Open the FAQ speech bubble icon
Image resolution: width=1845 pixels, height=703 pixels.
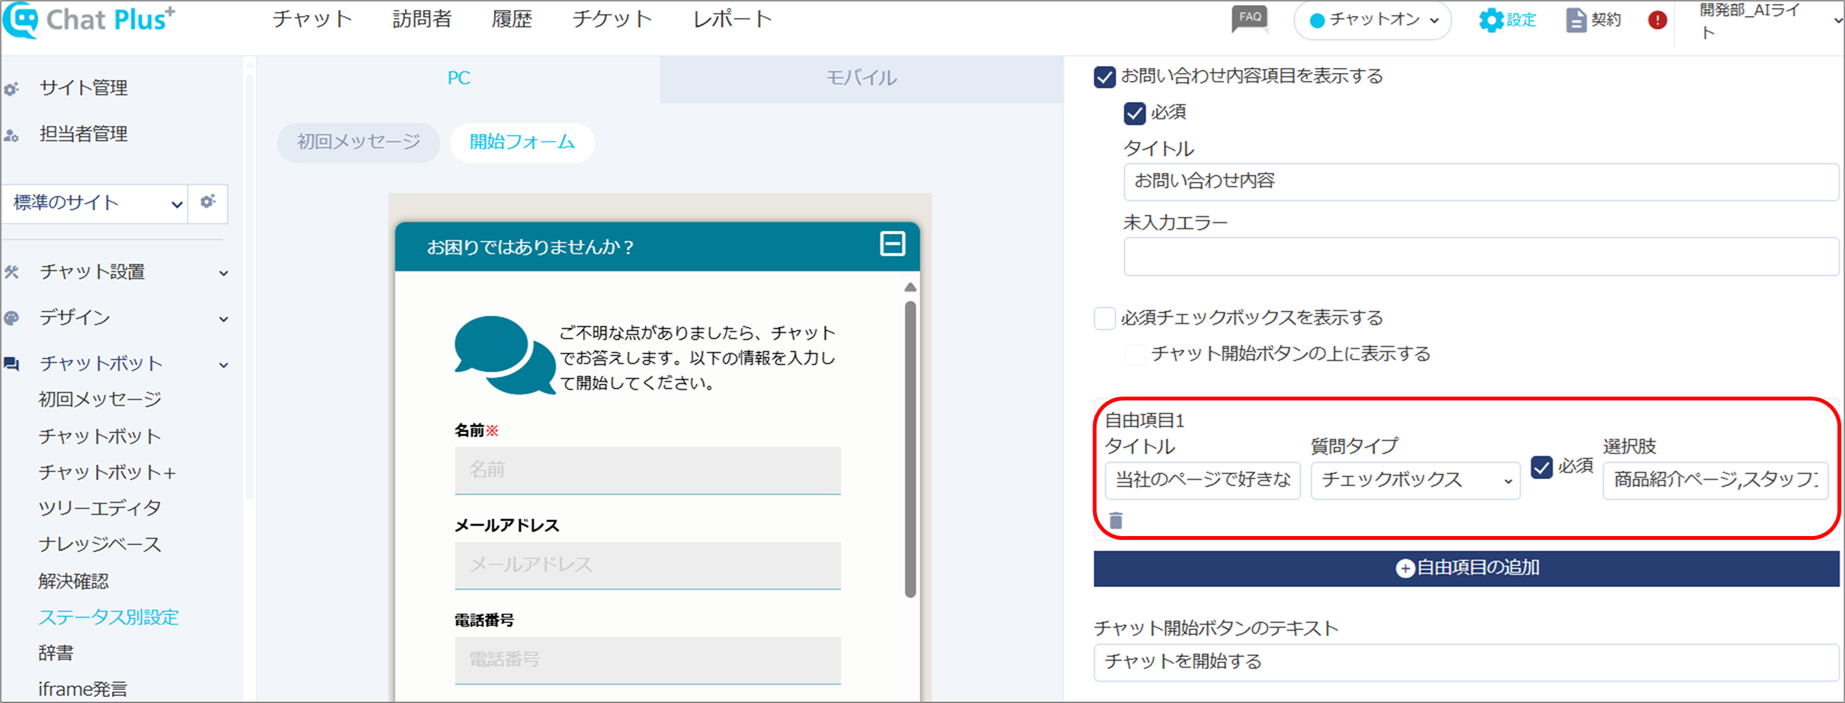(x=1250, y=19)
